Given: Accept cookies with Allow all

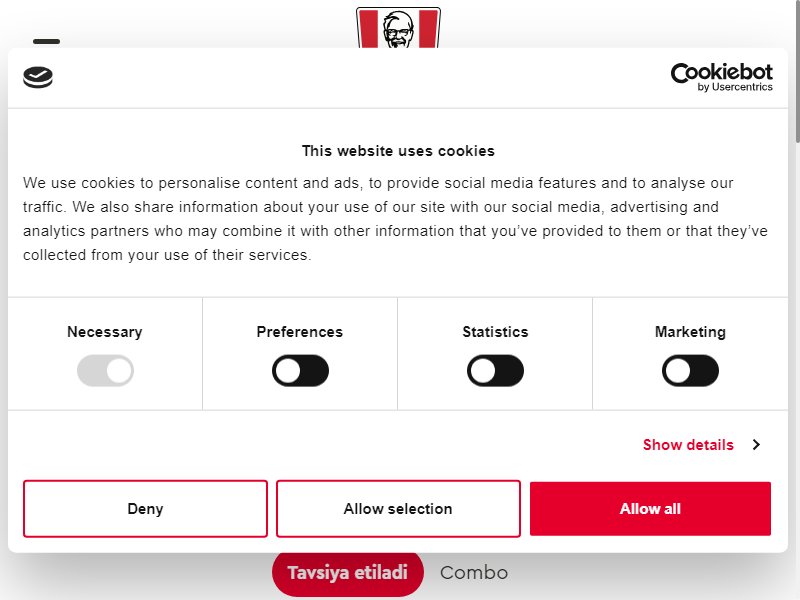Looking at the screenshot, I should pyautogui.click(x=650, y=508).
